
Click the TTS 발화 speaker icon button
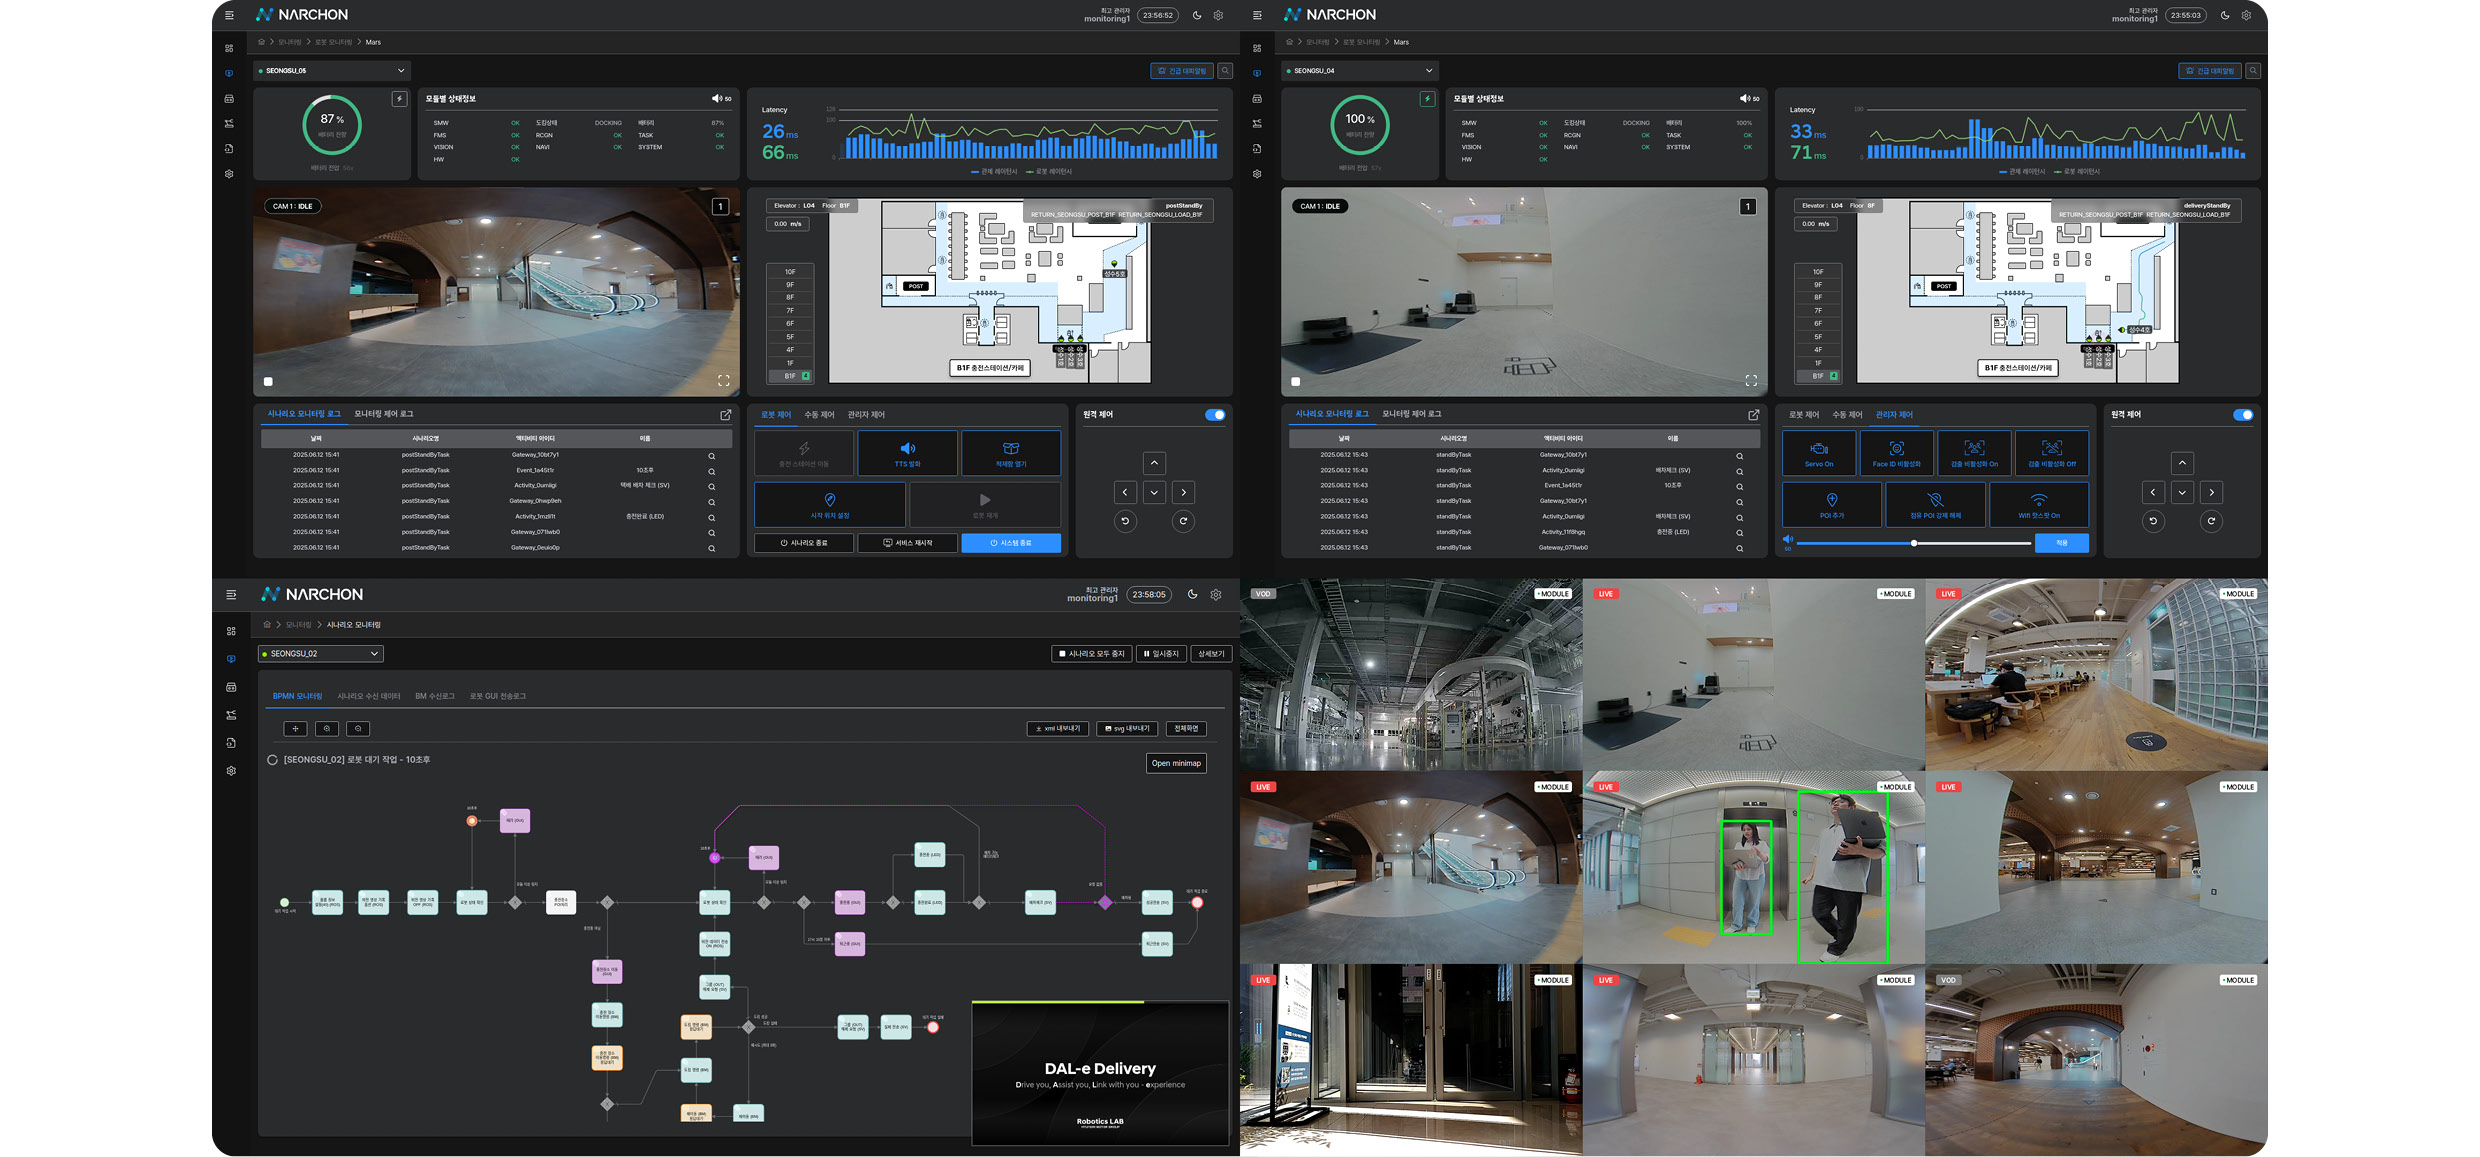pyautogui.click(x=907, y=449)
